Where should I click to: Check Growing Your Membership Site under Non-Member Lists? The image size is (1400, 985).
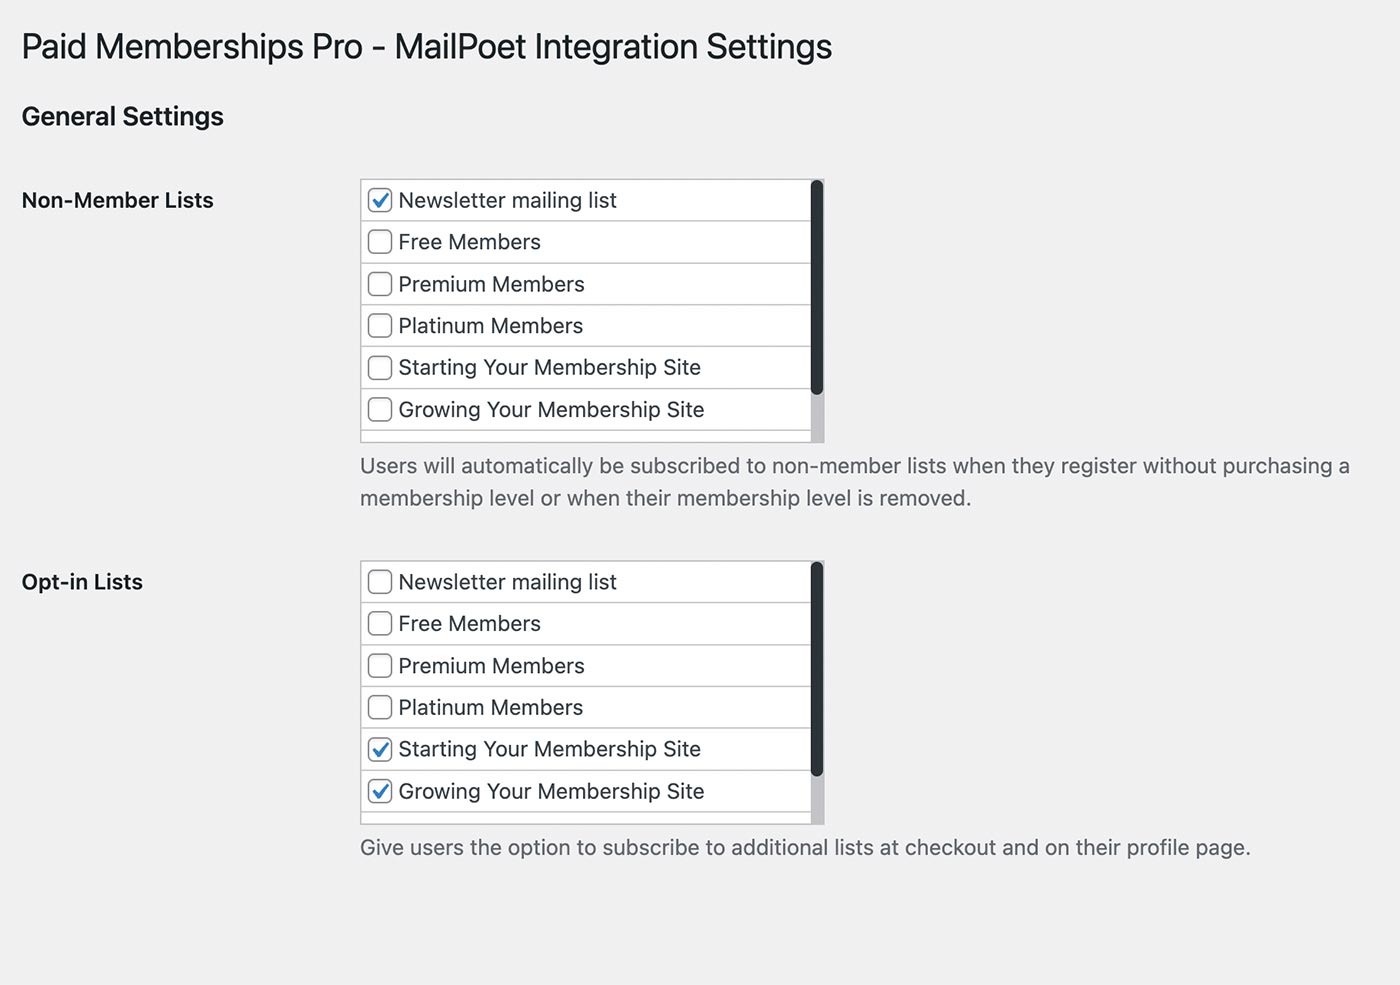click(380, 409)
